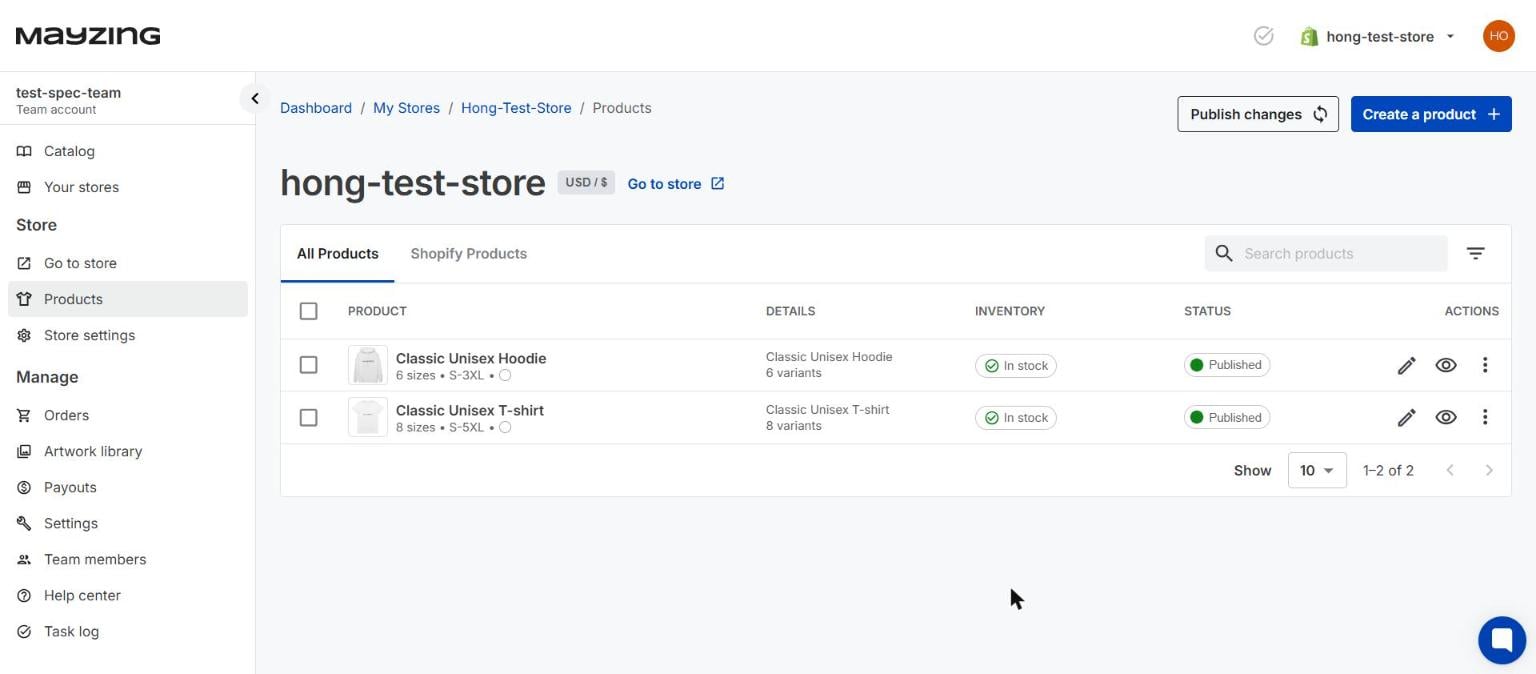Open Store settings in the sidebar
This screenshot has width=1536, height=674.
click(127, 335)
